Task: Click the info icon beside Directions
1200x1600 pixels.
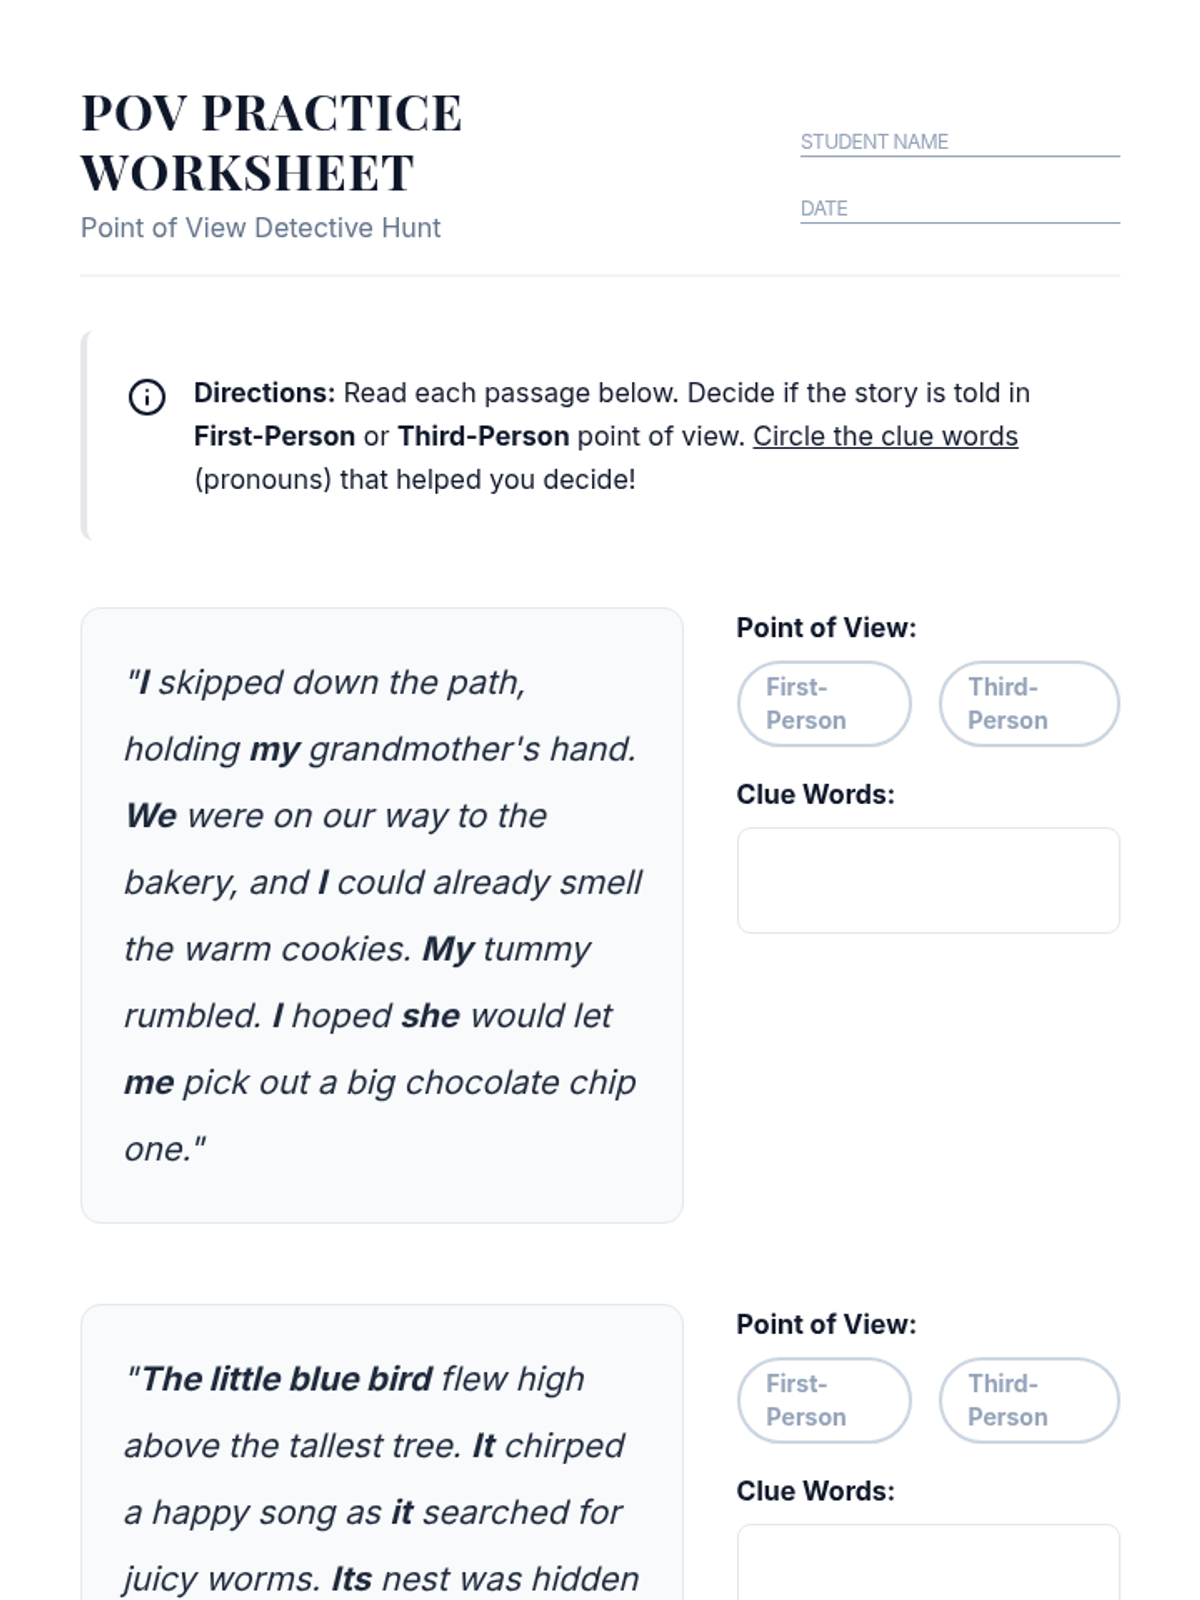Action: point(147,397)
